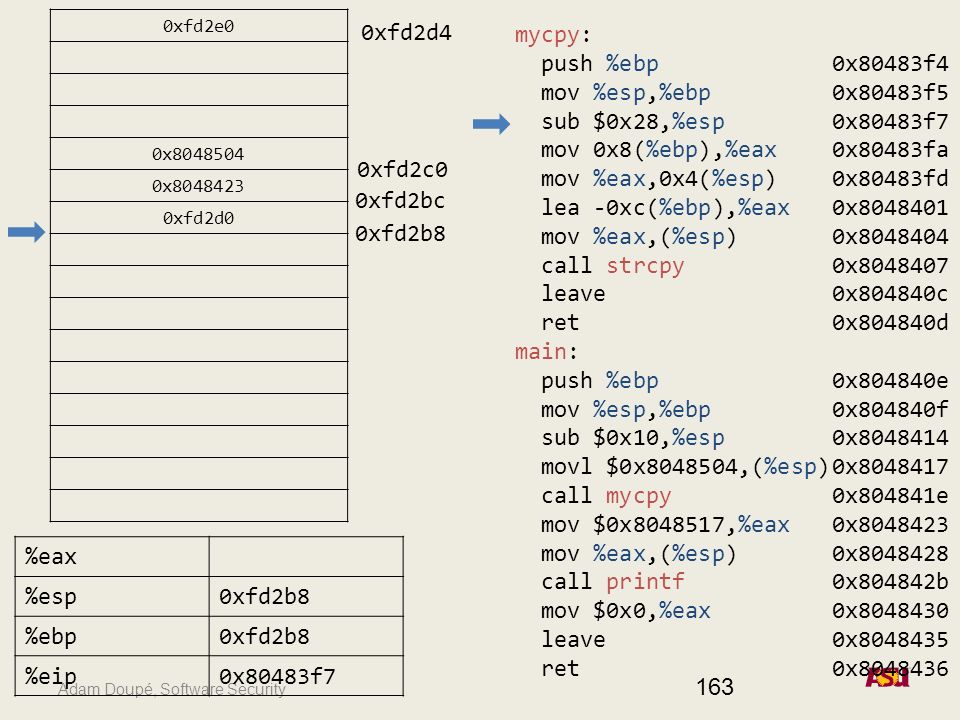960x720 pixels.
Task: Select the %eip register name cell
Action: click(112, 676)
